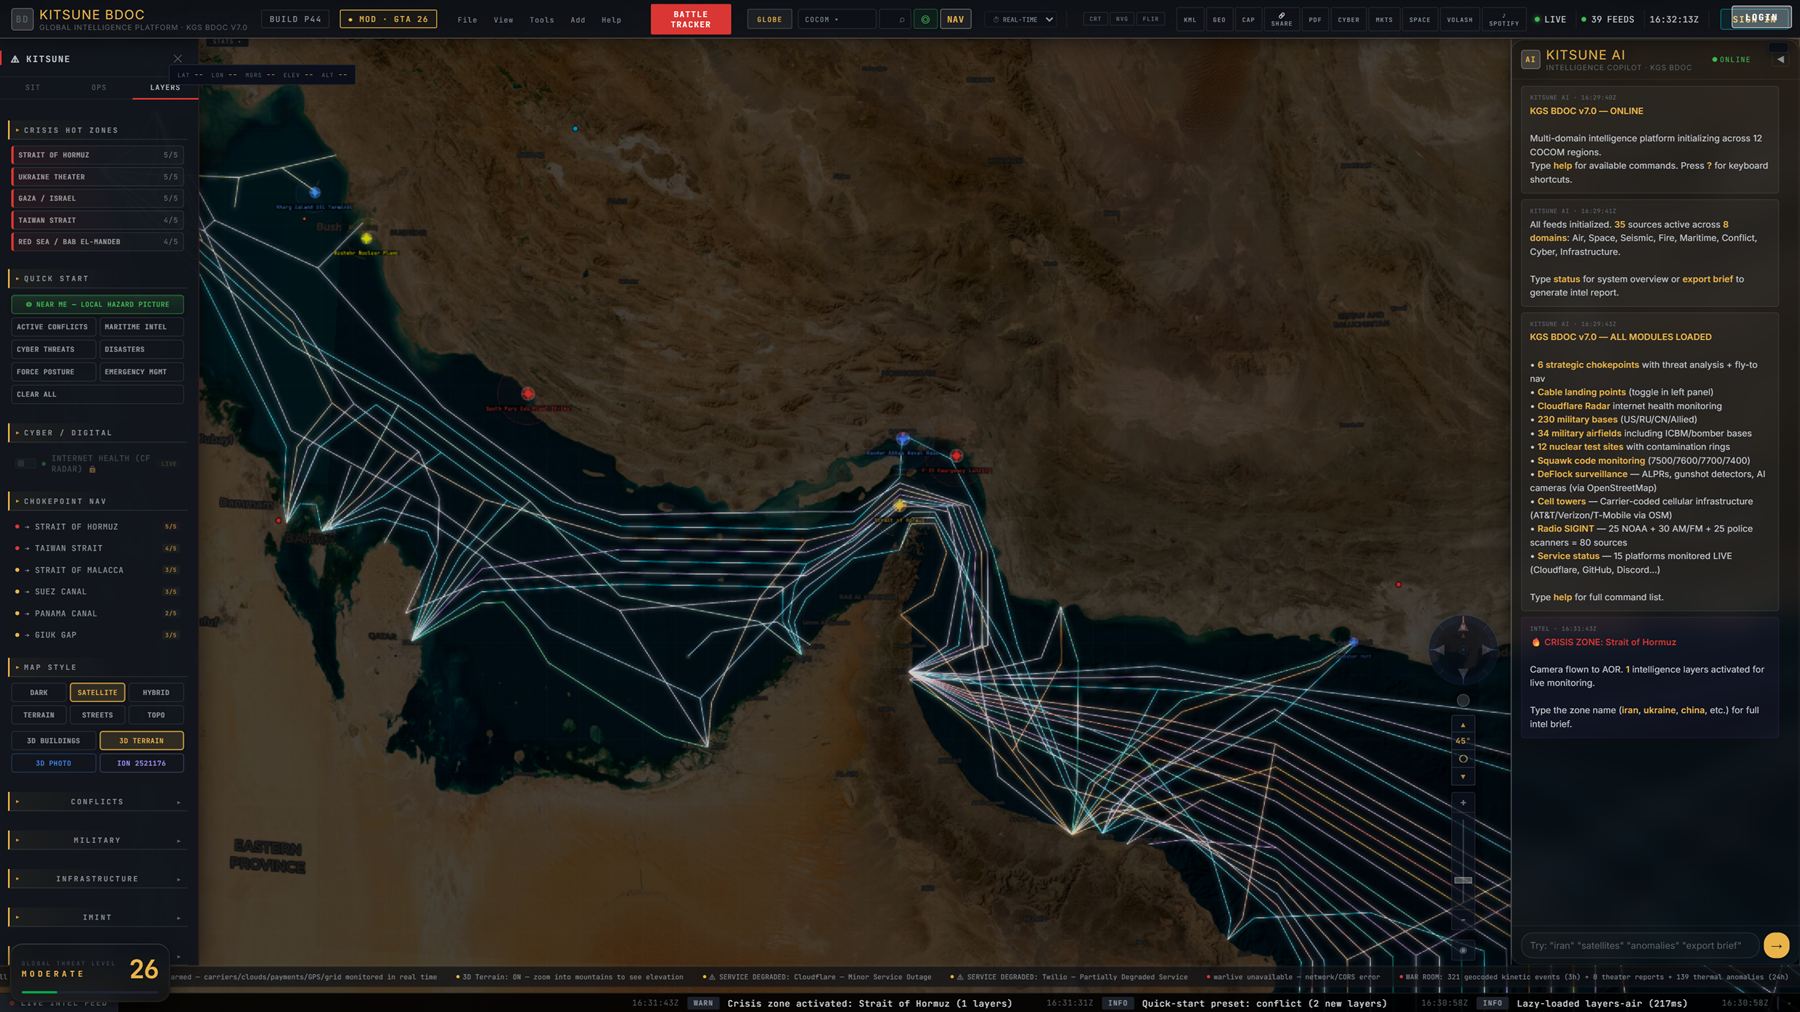Open the MKTS toolbar module
The height and width of the screenshot is (1012, 1800).
point(1384,19)
